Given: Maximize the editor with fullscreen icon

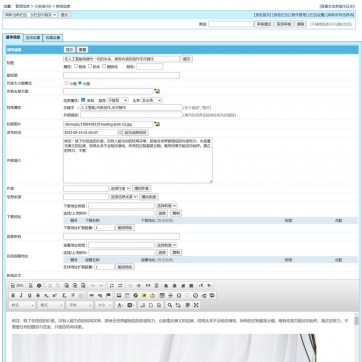Looking at the screenshot, I should [196, 305].
